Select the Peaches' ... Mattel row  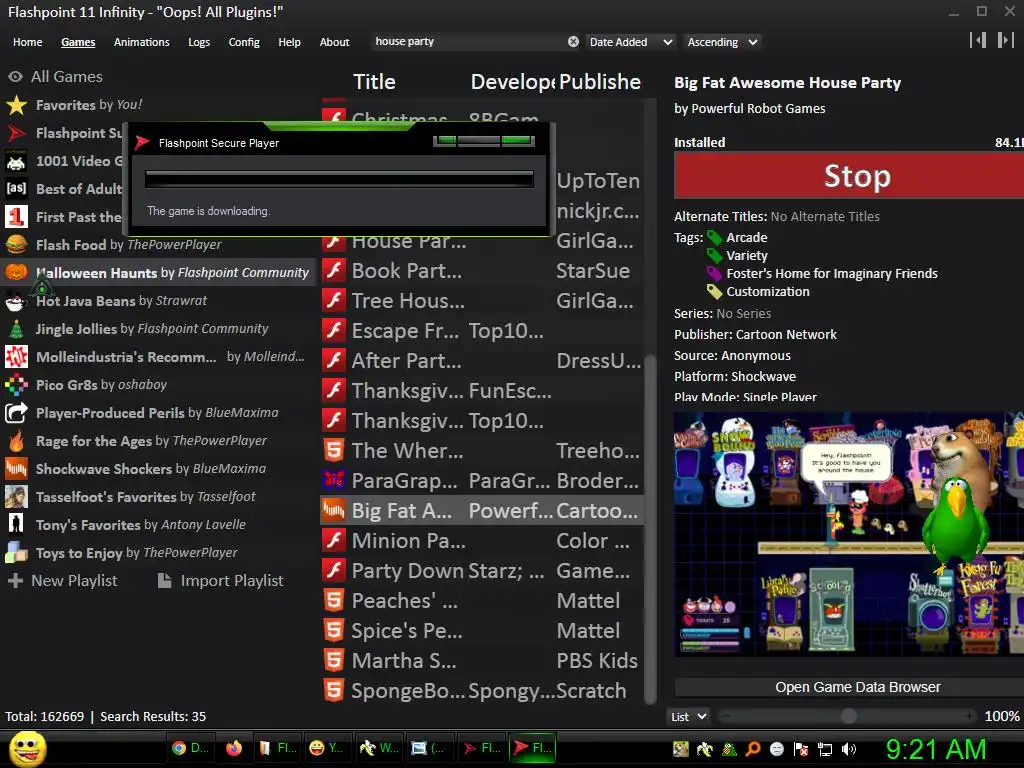(x=482, y=601)
